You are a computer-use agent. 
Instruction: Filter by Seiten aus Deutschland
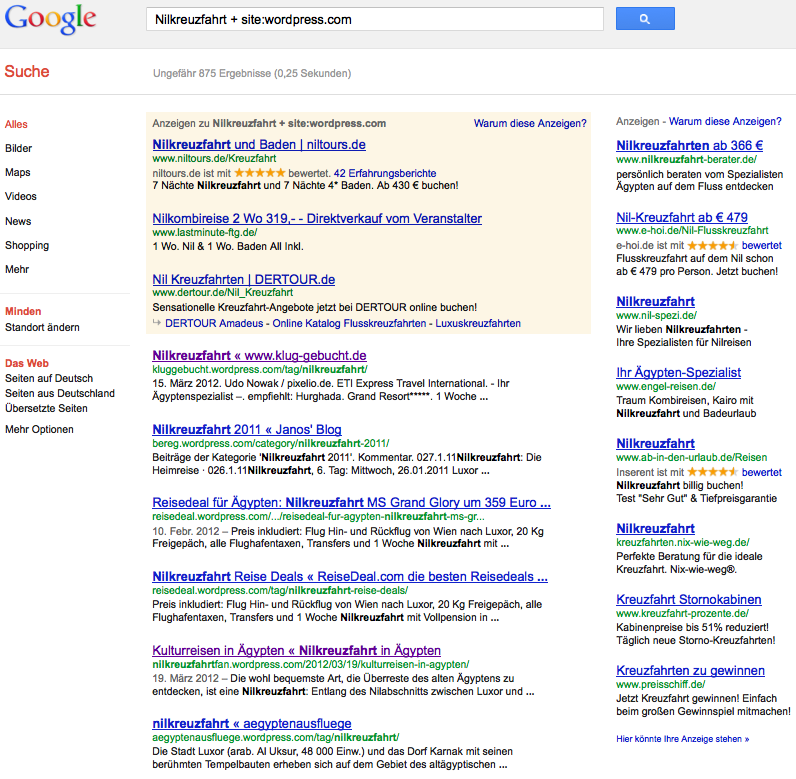point(60,393)
